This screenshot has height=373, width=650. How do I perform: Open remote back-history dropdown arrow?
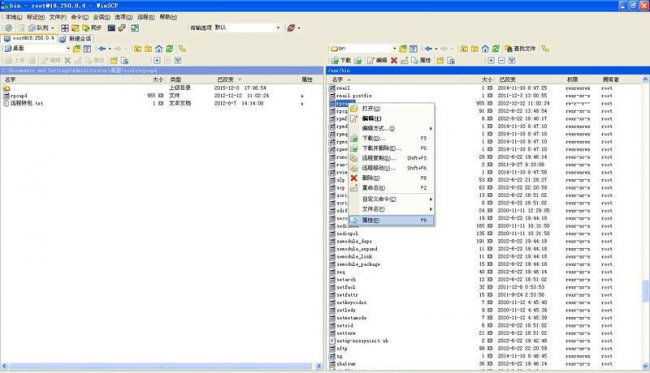point(436,49)
